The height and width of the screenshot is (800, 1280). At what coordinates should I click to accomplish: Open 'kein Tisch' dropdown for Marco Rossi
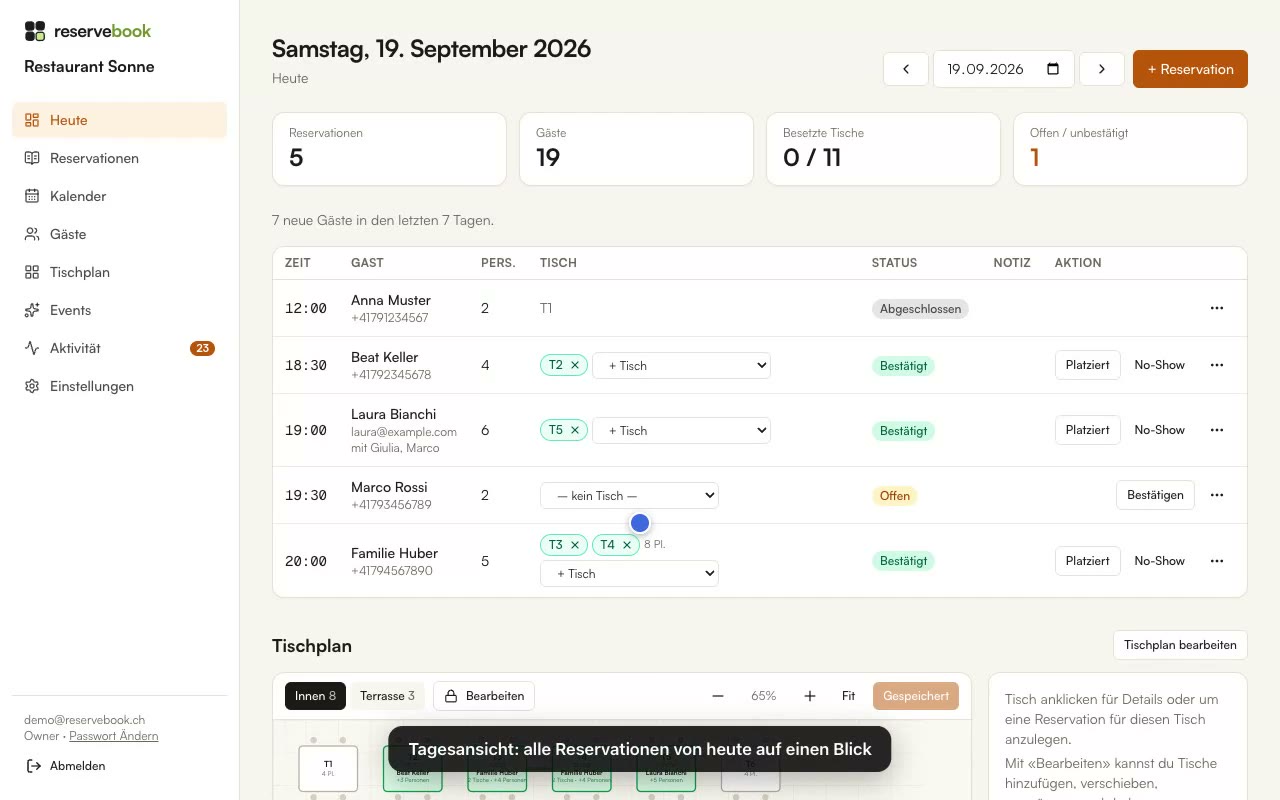(x=629, y=496)
